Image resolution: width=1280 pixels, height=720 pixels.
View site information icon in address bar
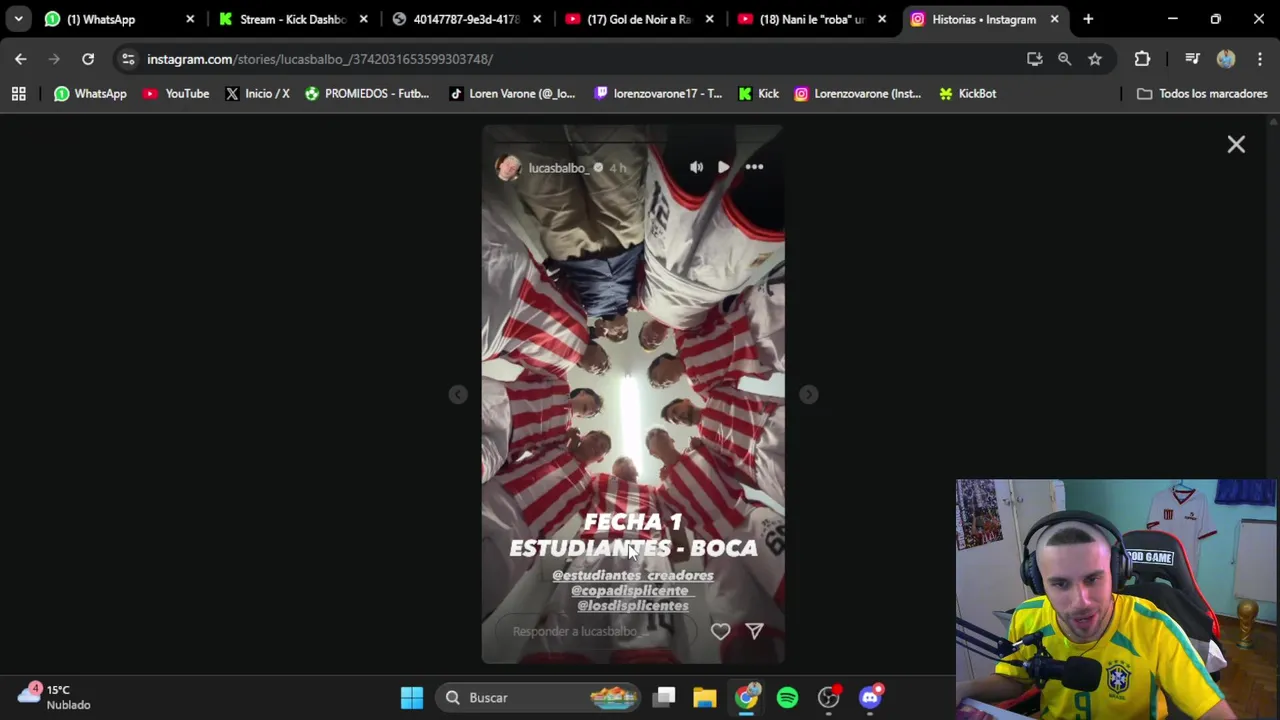128,59
